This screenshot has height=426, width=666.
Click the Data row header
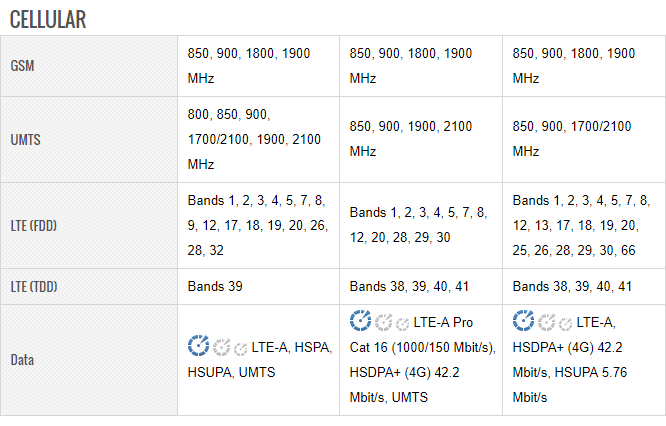[23, 359]
